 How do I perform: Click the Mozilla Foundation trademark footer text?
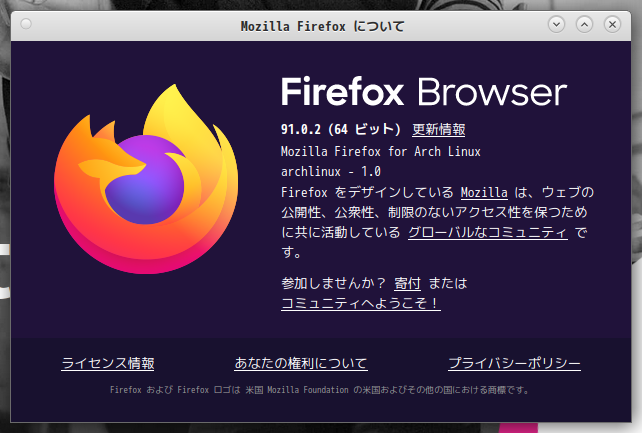[319, 390]
